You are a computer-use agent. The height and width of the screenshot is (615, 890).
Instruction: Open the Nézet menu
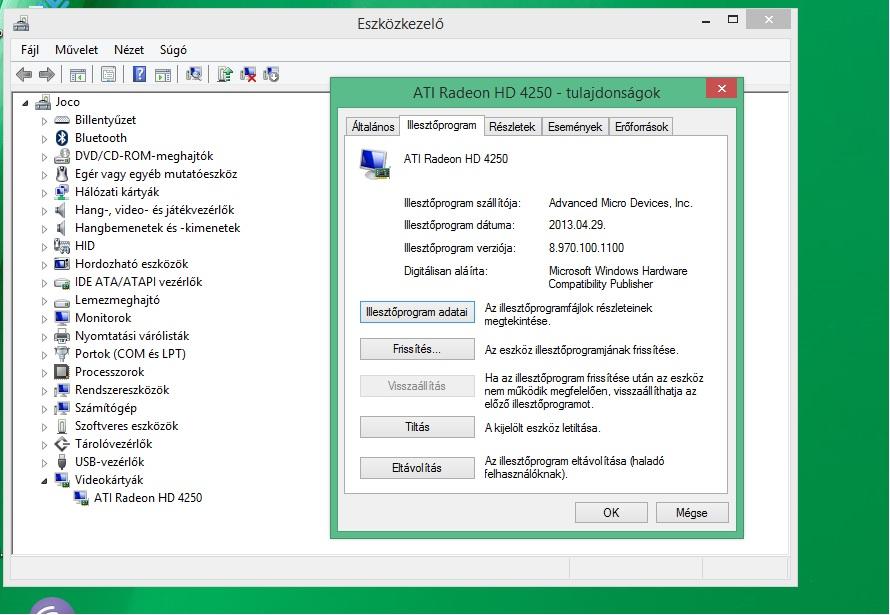[129, 50]
